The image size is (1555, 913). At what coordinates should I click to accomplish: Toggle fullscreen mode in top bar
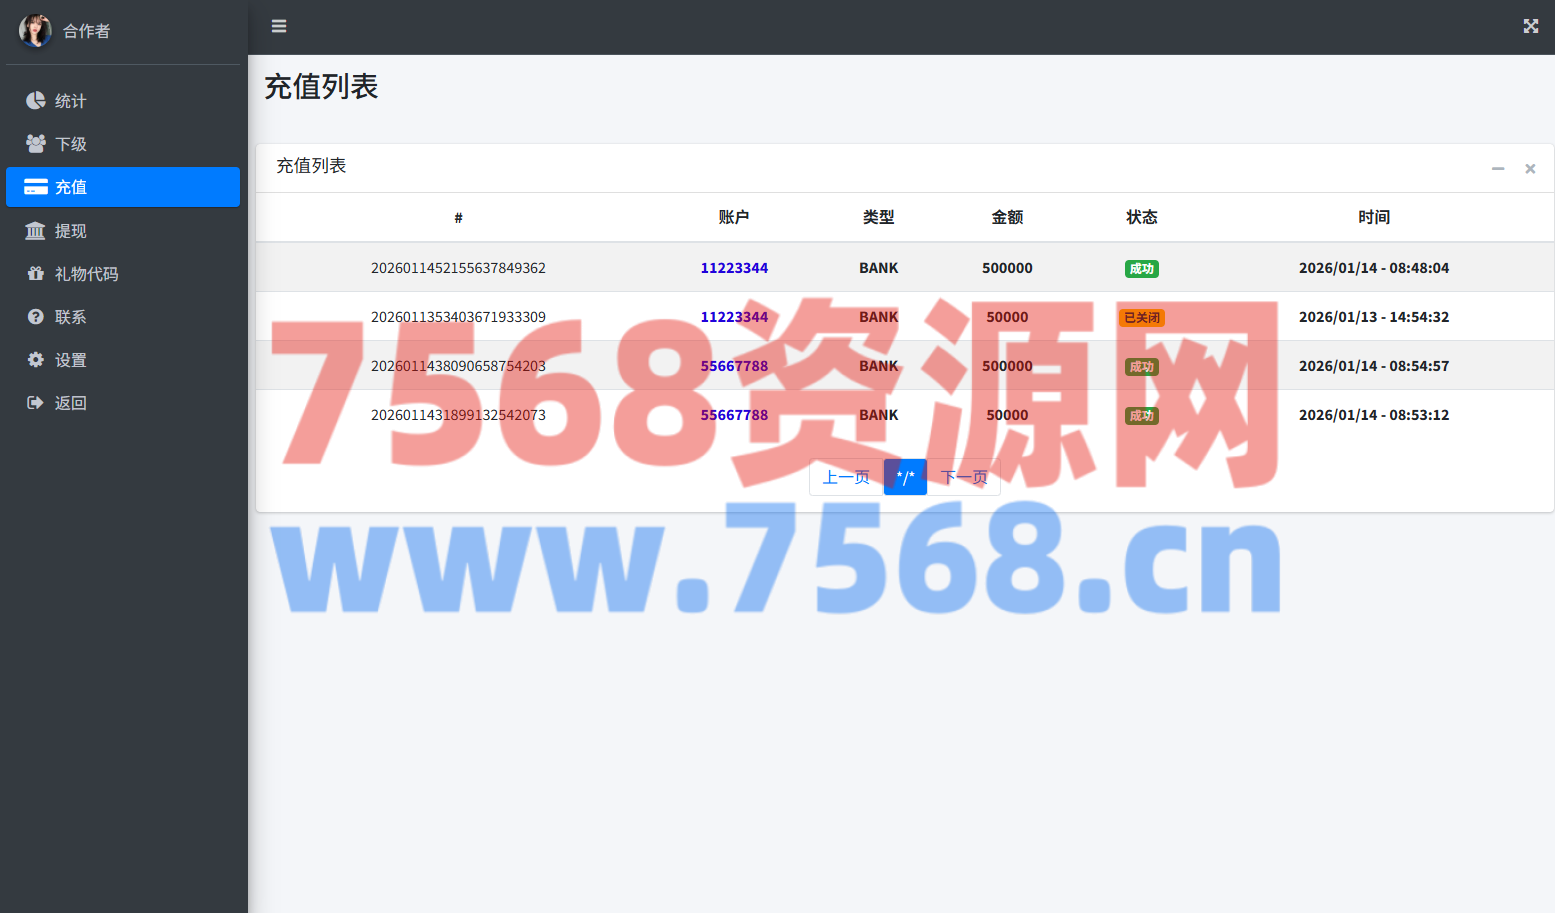coord(1530,26)
